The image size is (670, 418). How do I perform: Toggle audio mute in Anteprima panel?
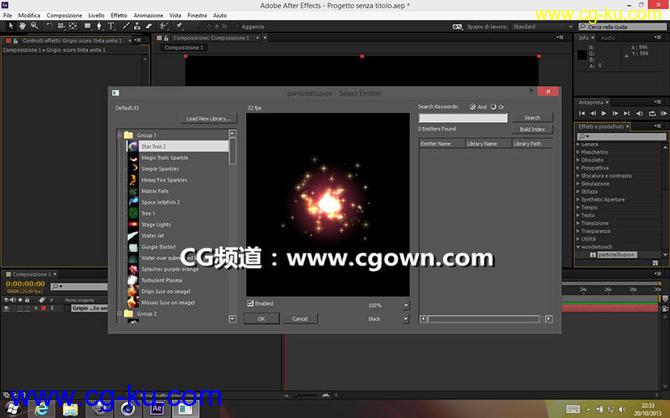[x=640, y=113]
